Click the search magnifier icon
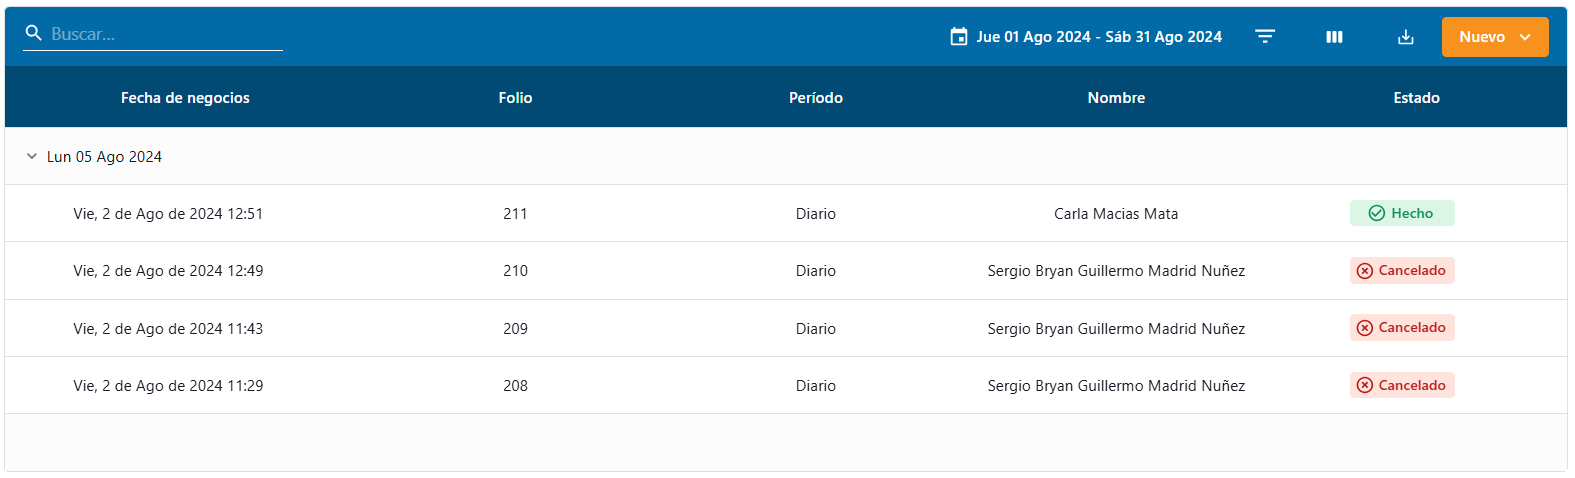The width and height of the screenshot is (1575, 478). 33,33
